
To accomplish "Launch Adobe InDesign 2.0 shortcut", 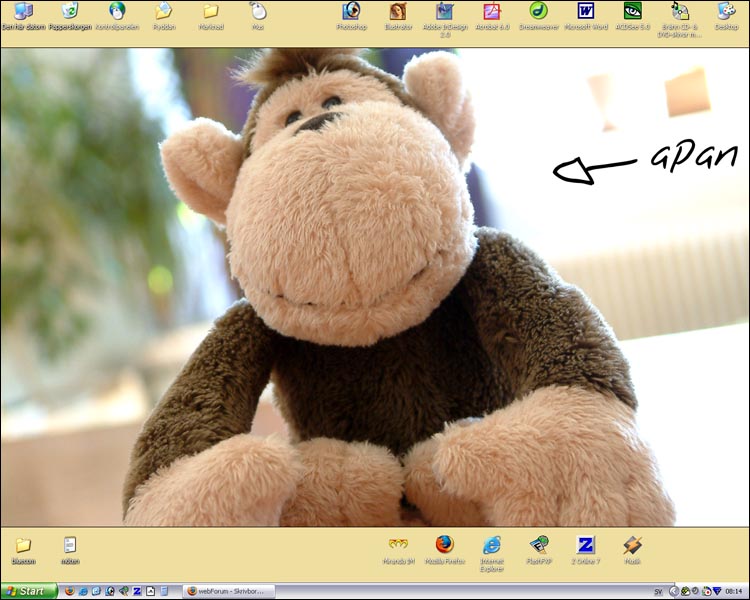I will tap(445, 11).
